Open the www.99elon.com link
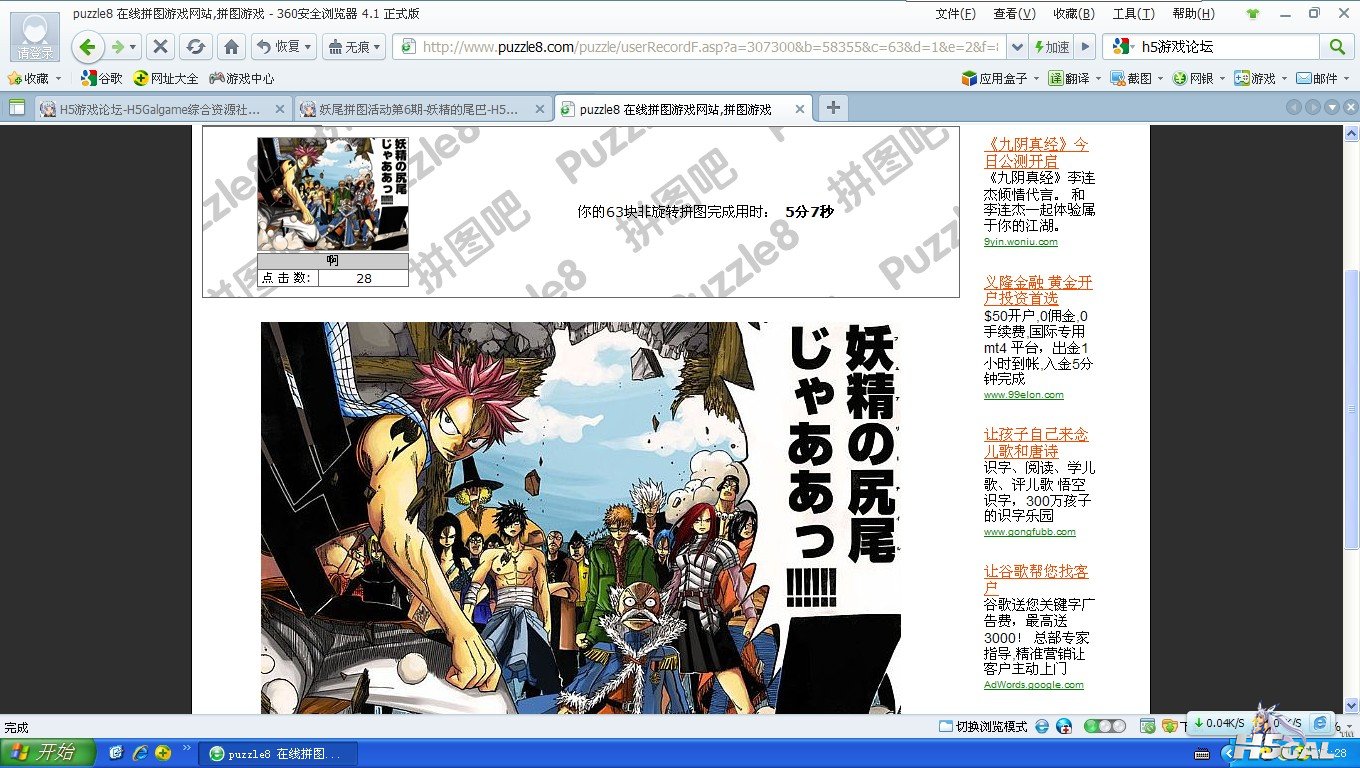 click(1023, 395)
